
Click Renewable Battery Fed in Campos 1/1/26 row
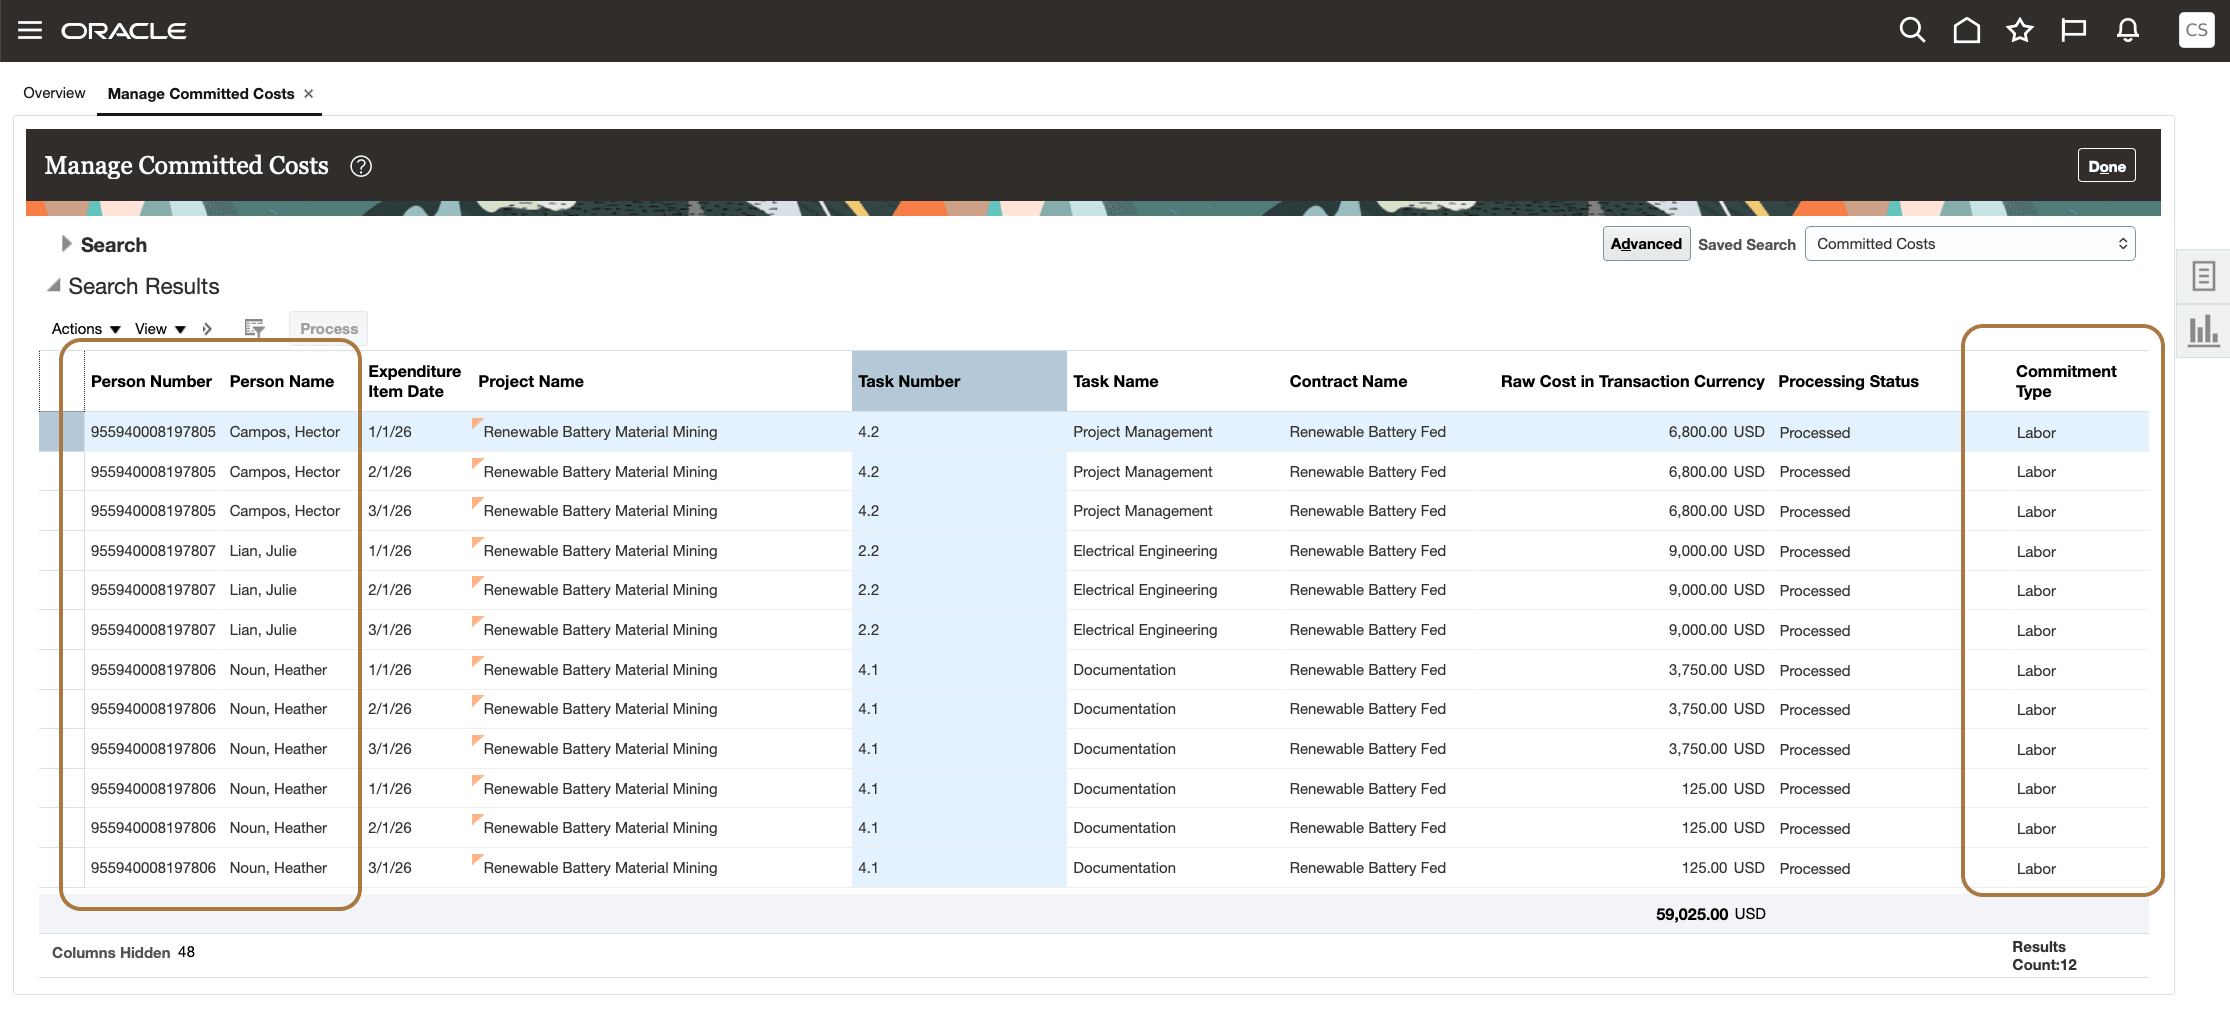click(x=1367, y=432)
